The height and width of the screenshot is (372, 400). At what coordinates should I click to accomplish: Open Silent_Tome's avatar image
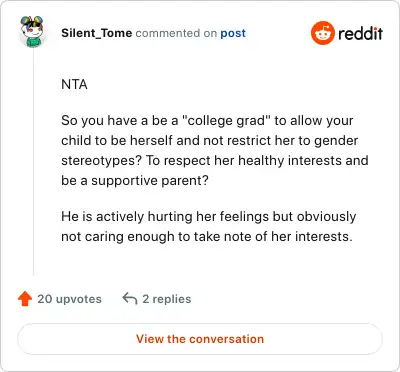tap(32, 31)
